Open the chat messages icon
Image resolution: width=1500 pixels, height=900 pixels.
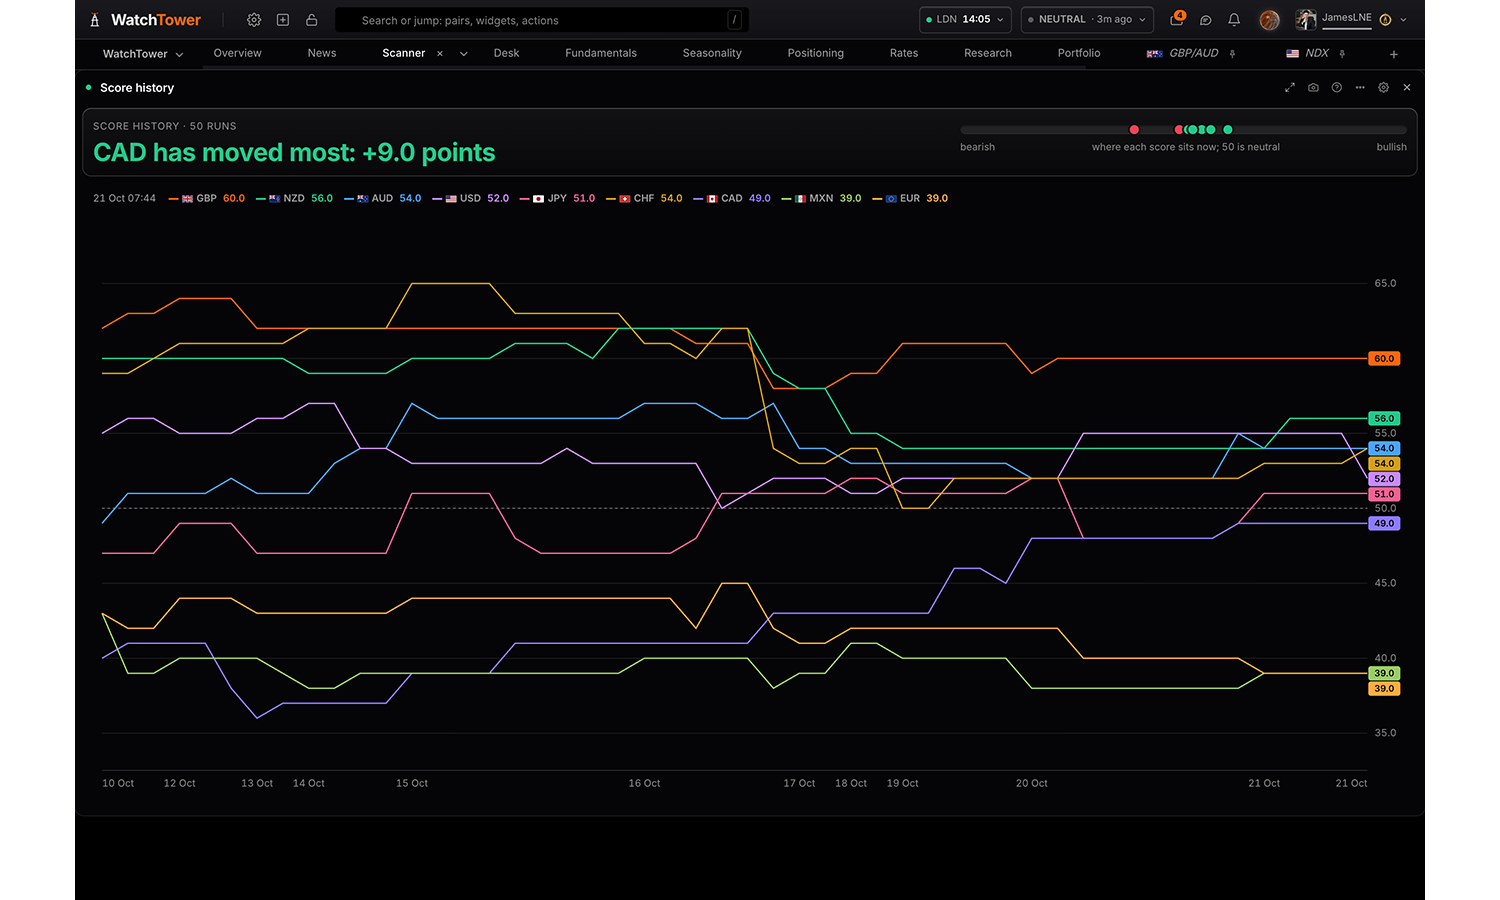point(1206,20)
